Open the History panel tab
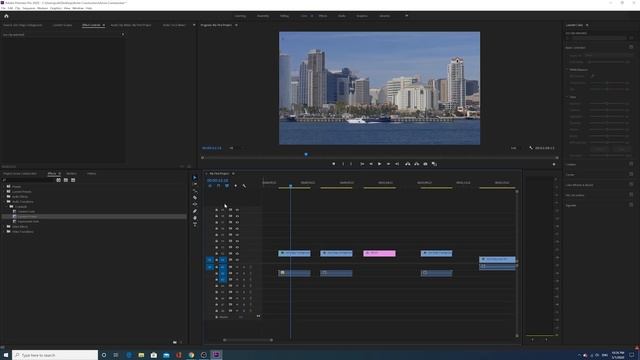The height and width of the screenshot is (360, 640). click(x=91, y=173)
